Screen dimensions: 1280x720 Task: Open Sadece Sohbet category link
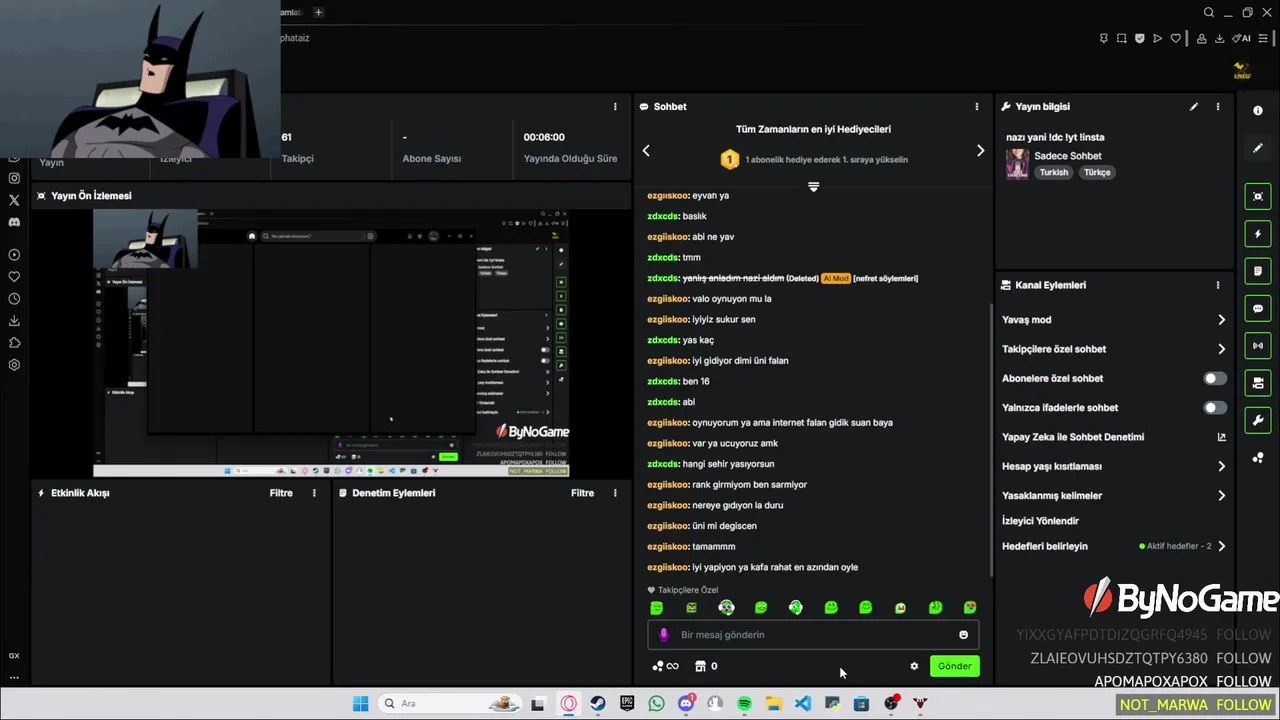(1068, 156)
